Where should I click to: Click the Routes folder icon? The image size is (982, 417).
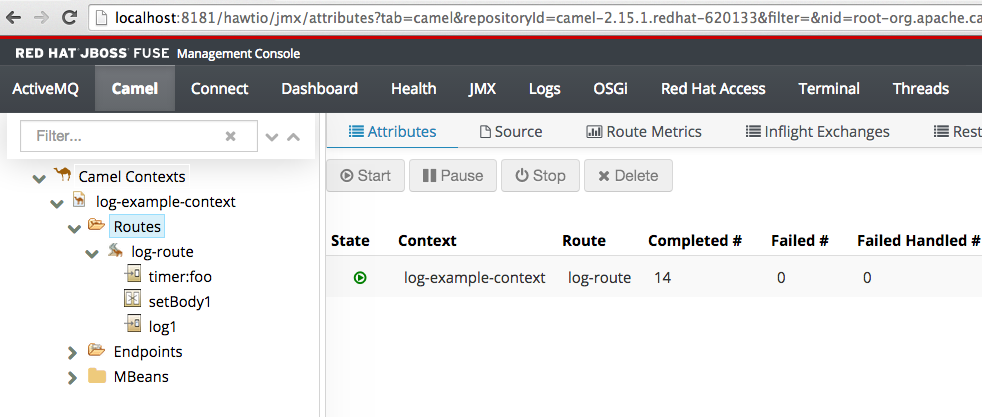click(x=96, y=225)
